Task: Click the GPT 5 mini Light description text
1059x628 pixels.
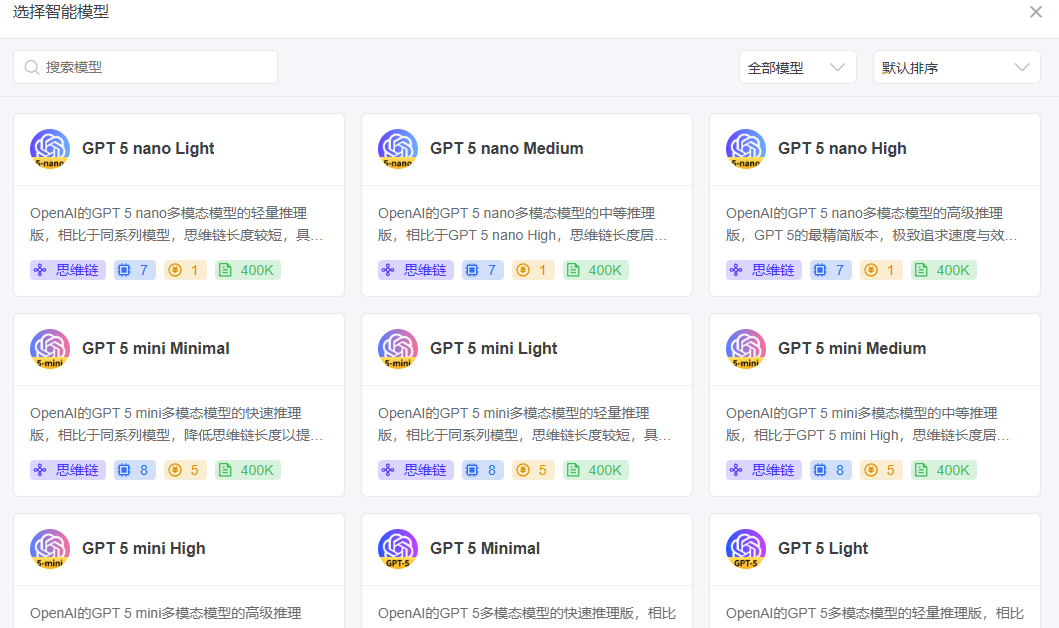Action: point(524,424)
